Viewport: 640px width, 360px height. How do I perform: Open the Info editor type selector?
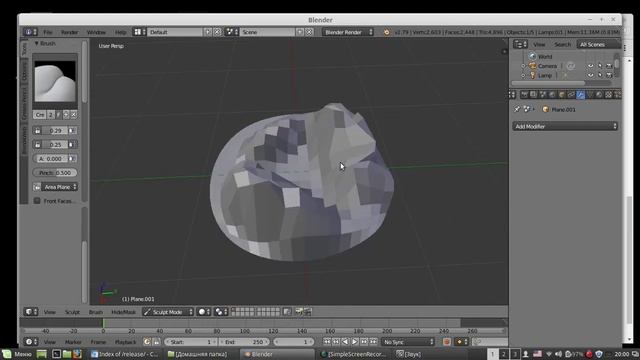30,32
